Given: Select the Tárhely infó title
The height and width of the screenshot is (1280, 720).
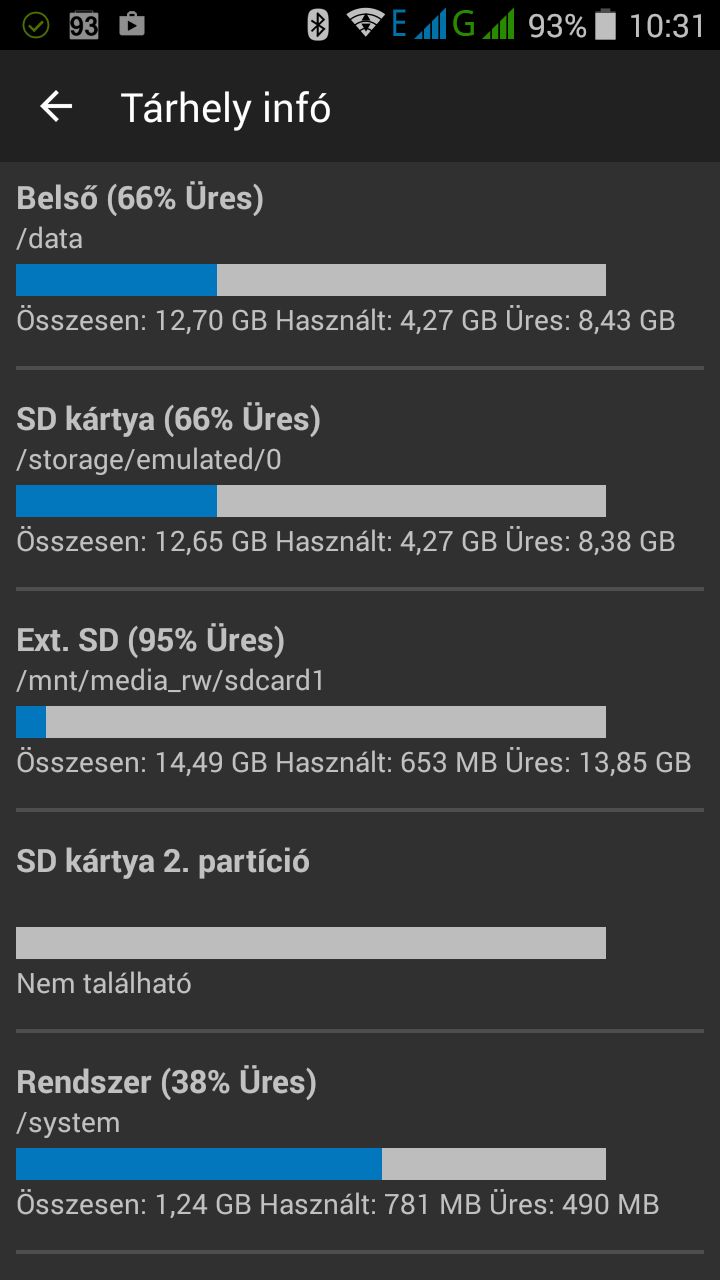Looking at the screenshot, I should [x=226, y=108].
